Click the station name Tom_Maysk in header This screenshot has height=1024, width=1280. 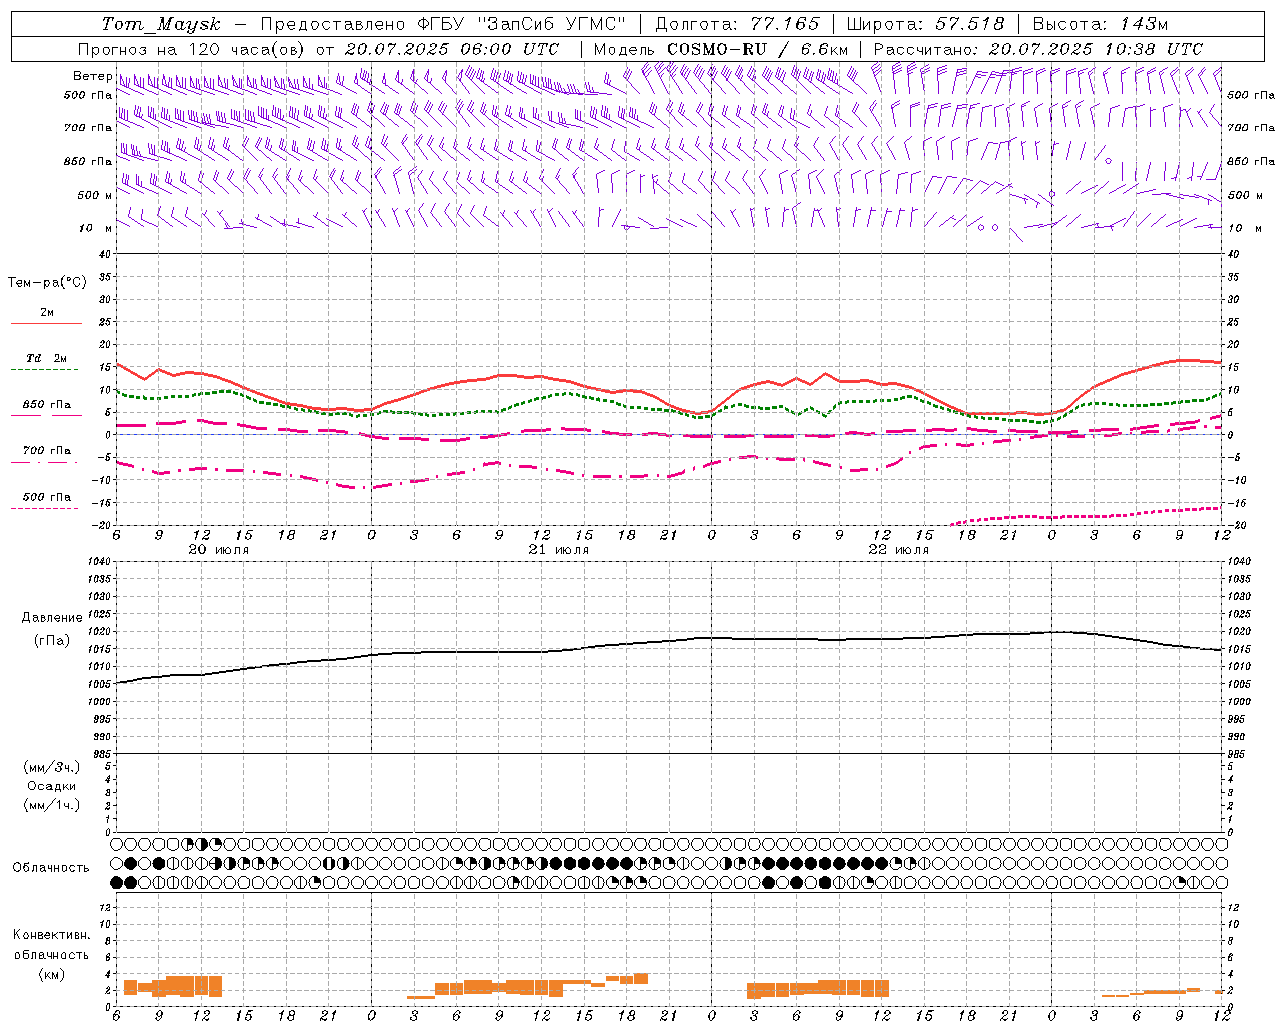coord(161,24)
